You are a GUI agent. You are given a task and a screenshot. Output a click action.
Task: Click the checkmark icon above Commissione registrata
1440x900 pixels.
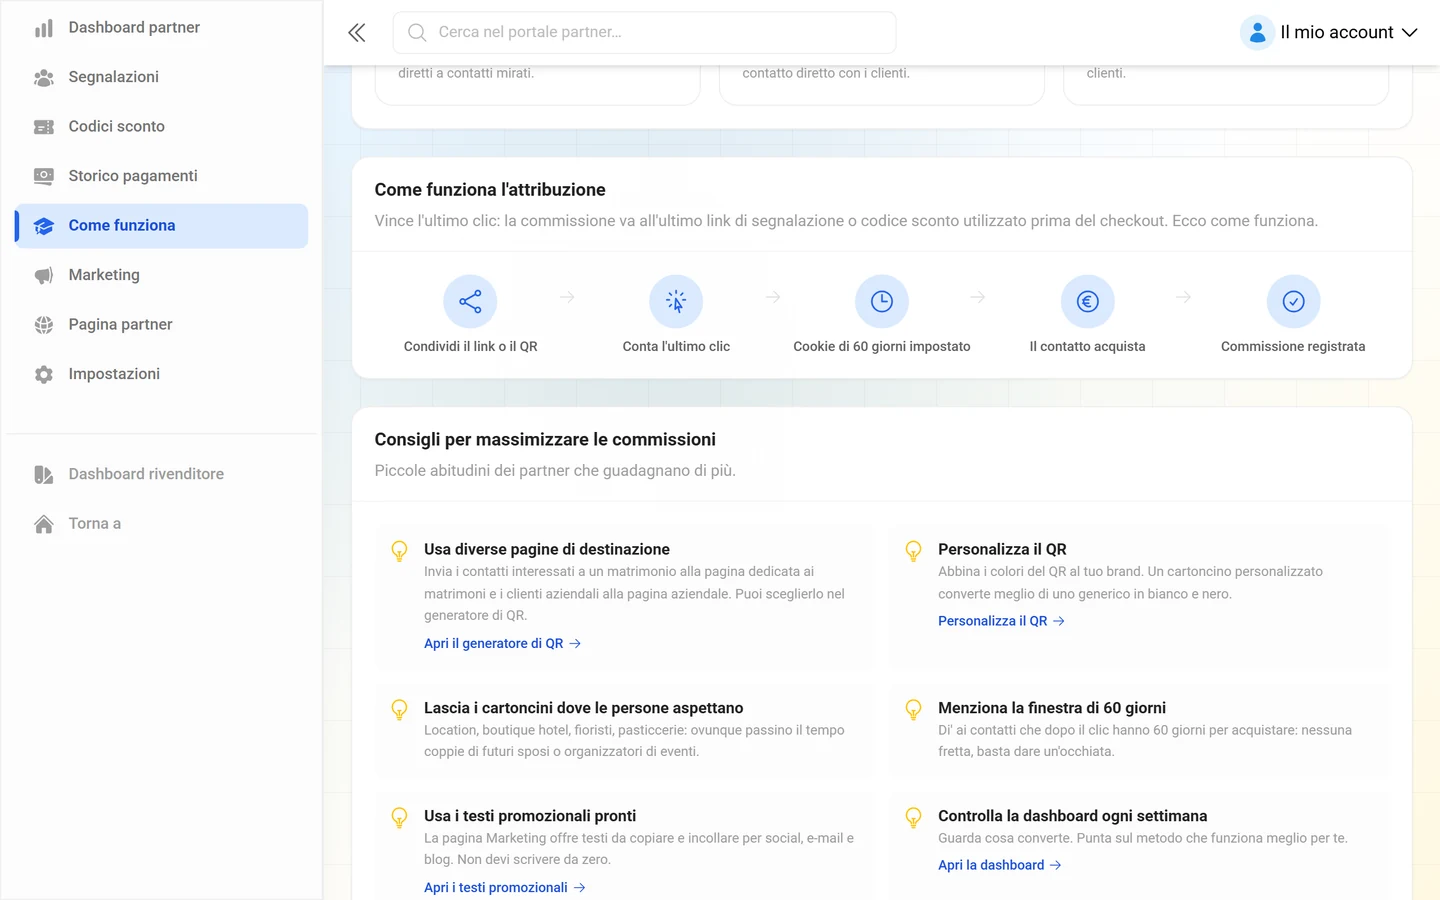click(1294, 301)
